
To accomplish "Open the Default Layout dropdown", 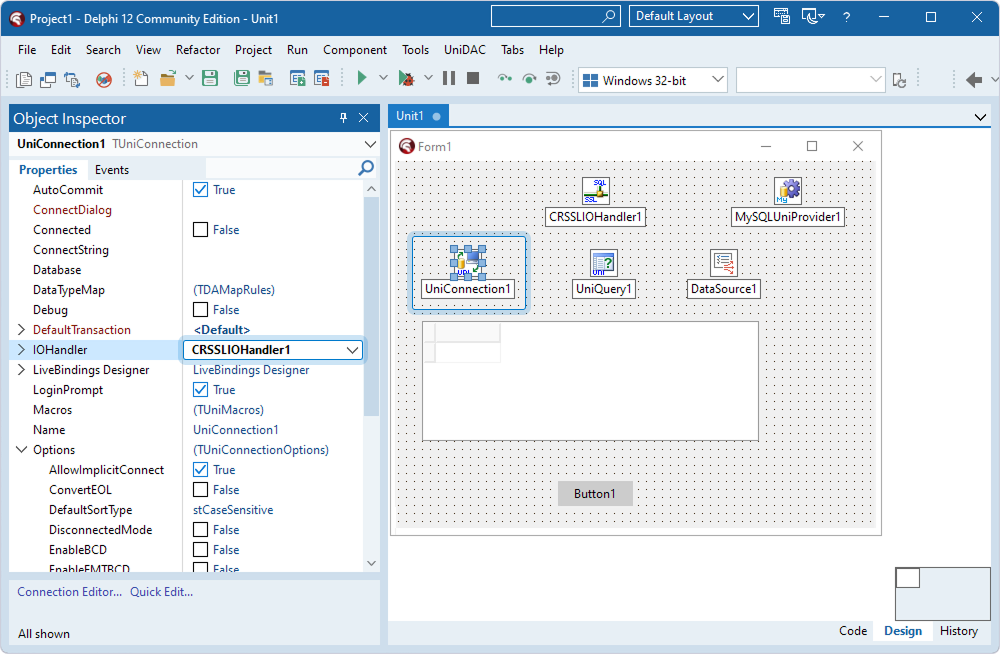I will click(694, 16).
